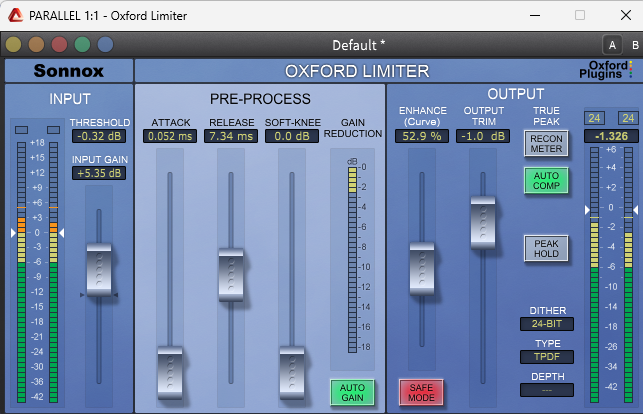The image size is (643, 414).
Task: Click the red colored circle in header
Action: (x=59, y=44)
